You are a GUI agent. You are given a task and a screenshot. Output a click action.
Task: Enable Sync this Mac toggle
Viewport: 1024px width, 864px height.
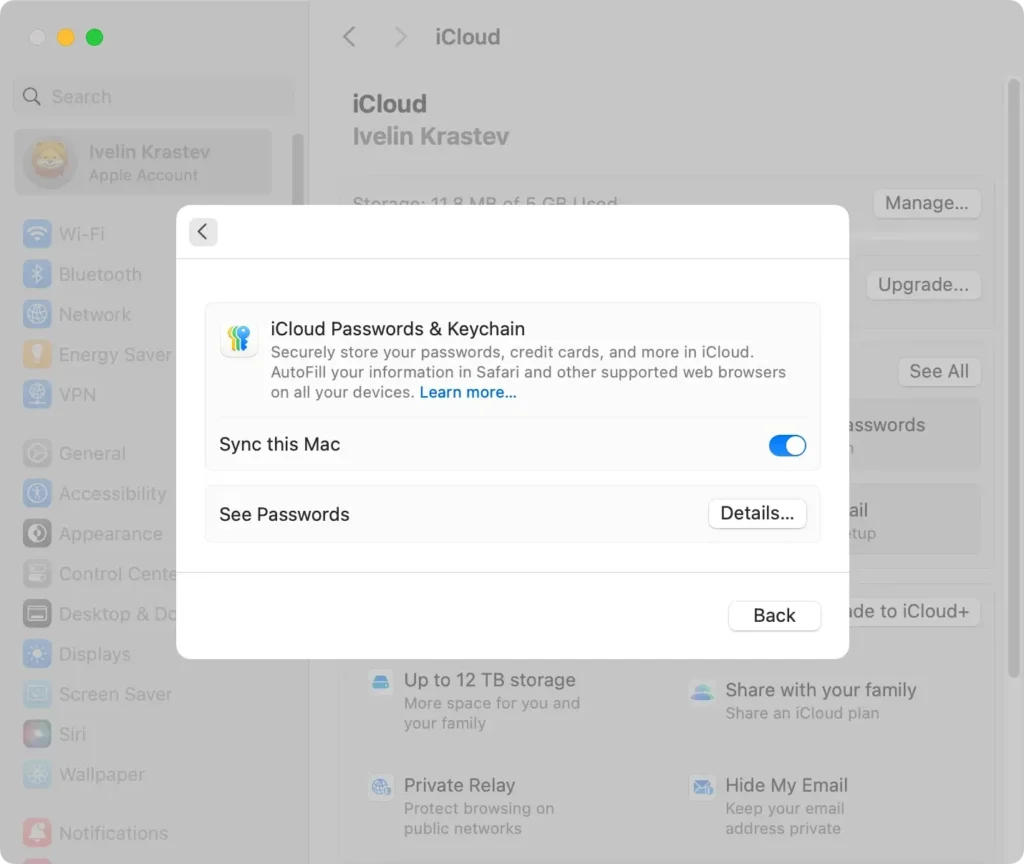click(787, 445)
